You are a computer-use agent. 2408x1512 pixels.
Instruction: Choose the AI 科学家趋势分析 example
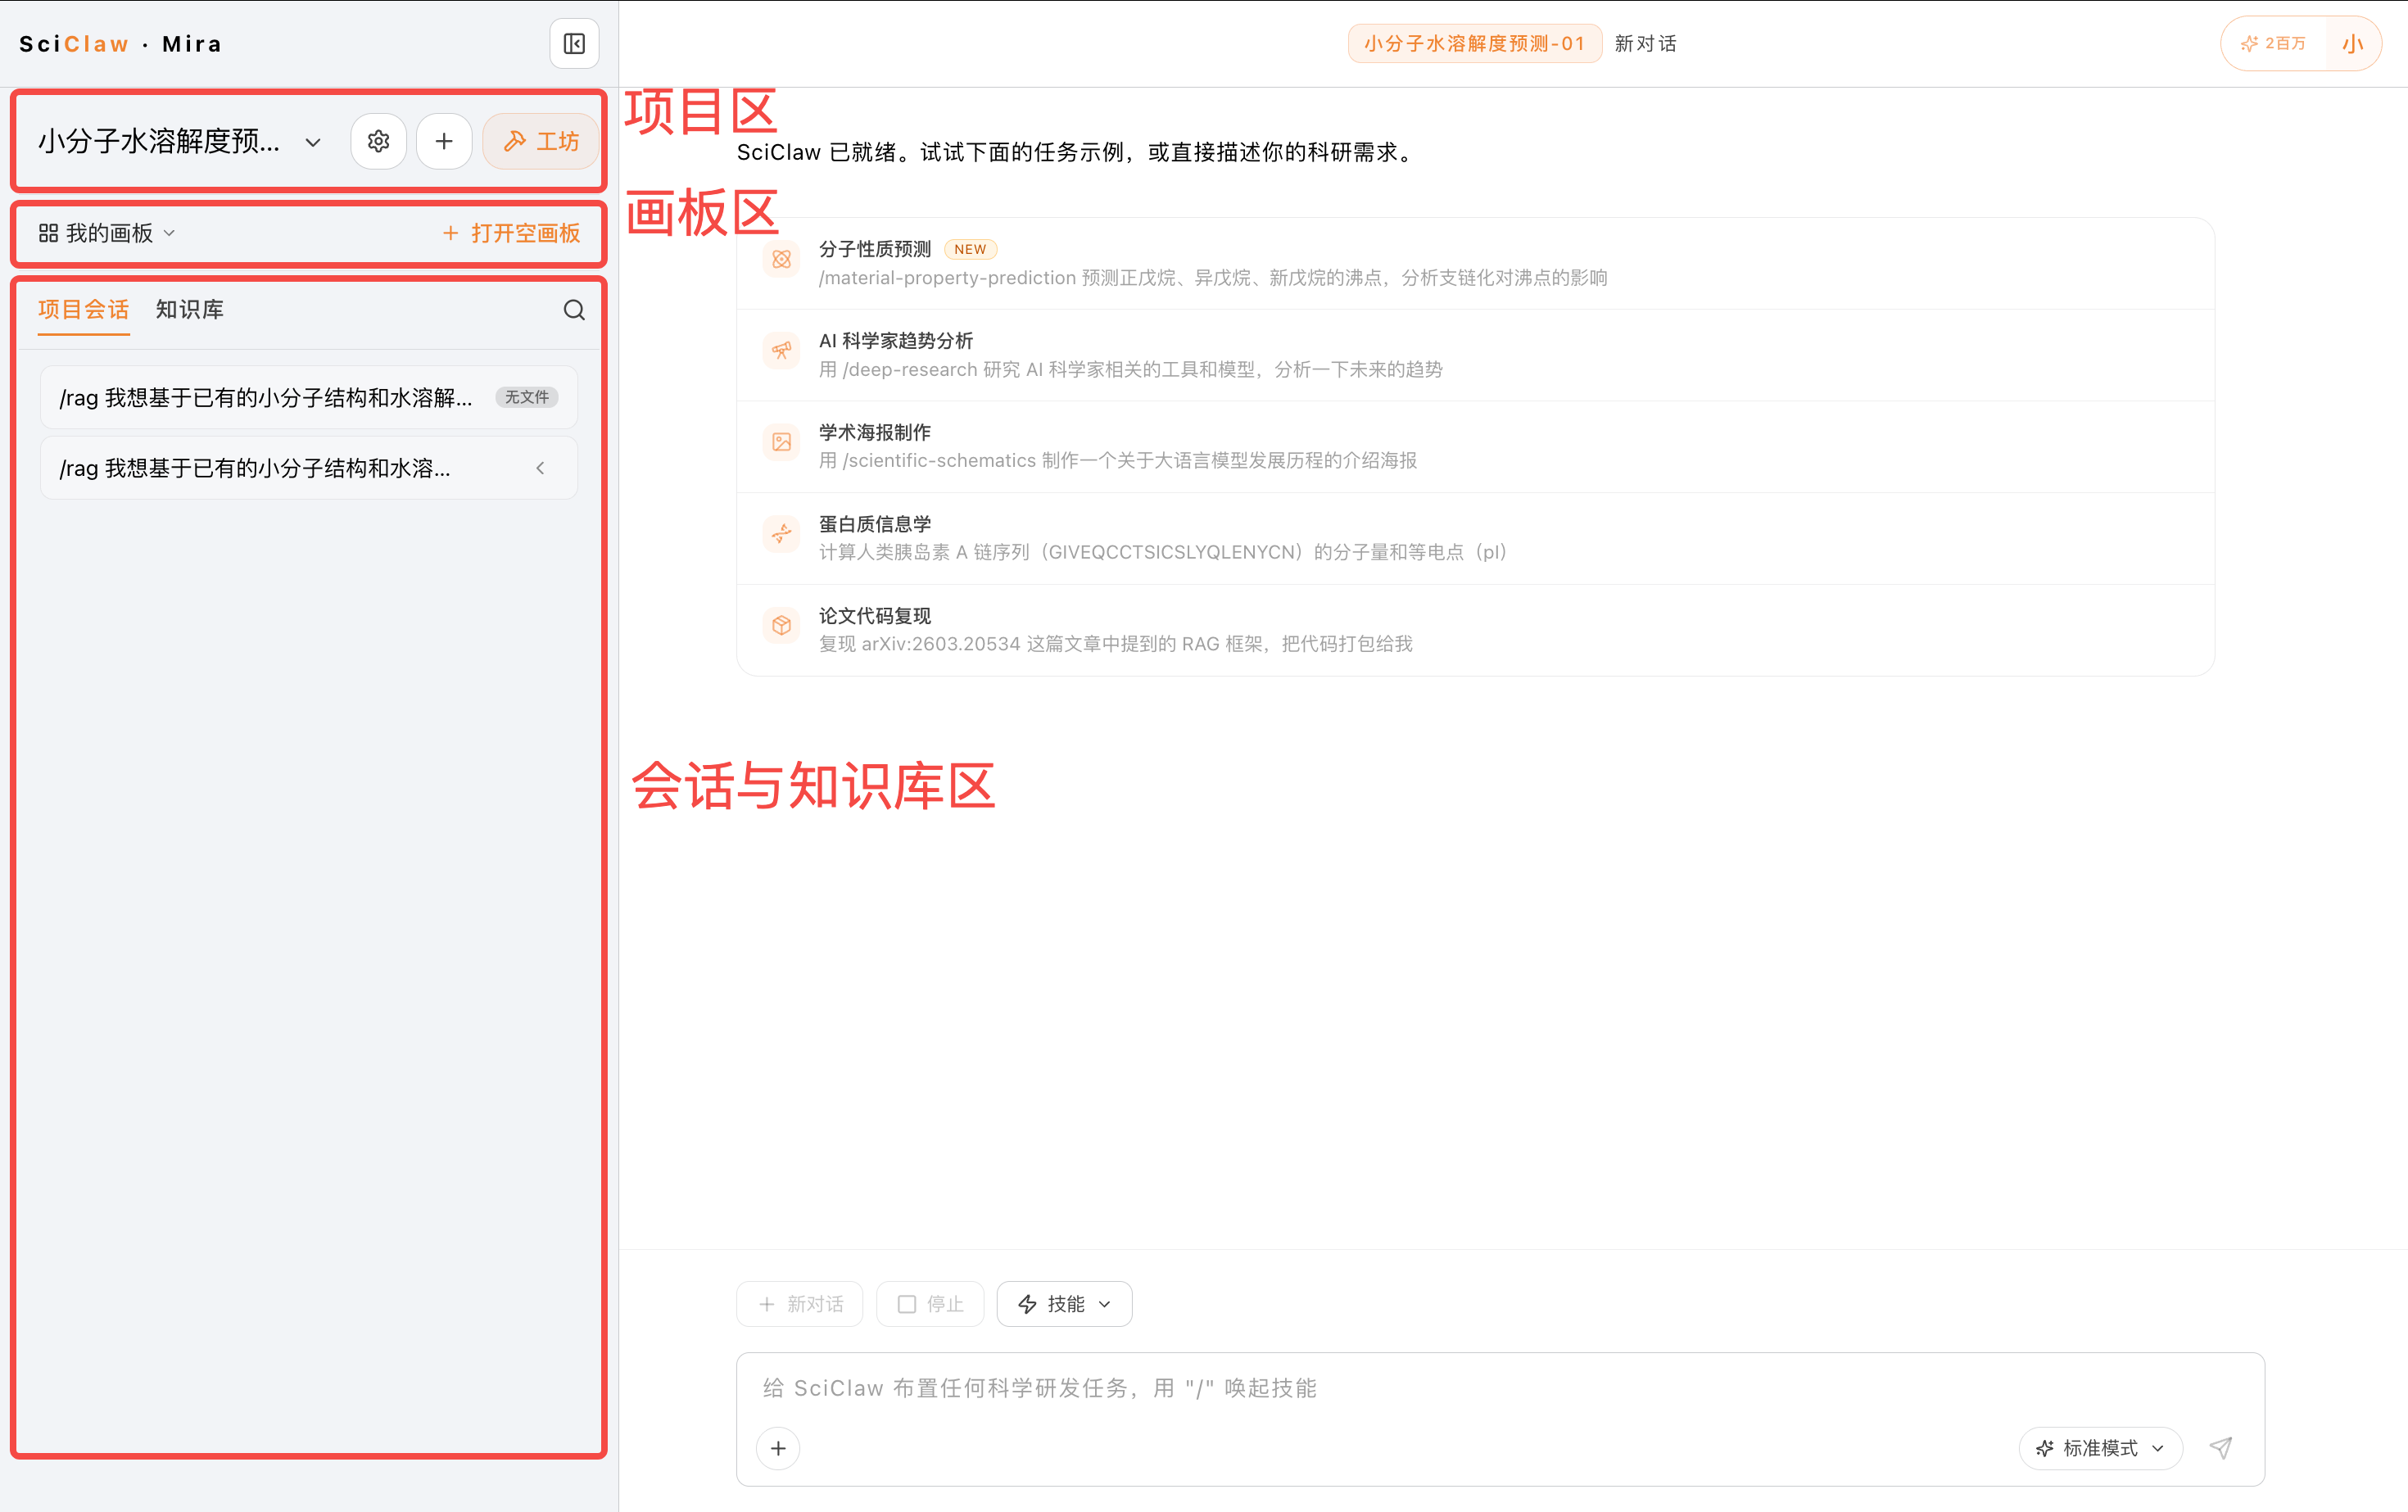point(1475,355)
